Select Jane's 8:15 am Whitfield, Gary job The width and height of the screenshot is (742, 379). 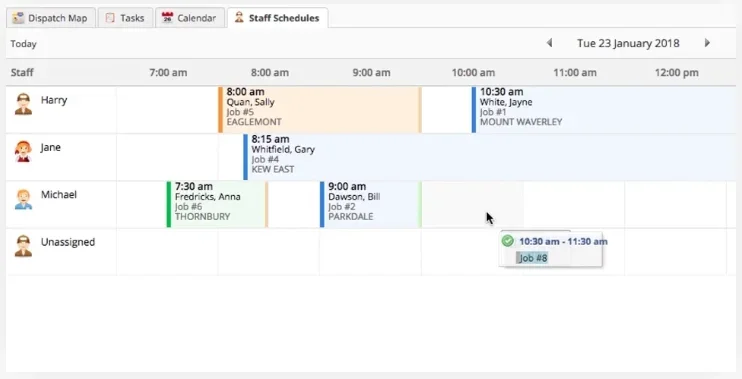(490, 157)
